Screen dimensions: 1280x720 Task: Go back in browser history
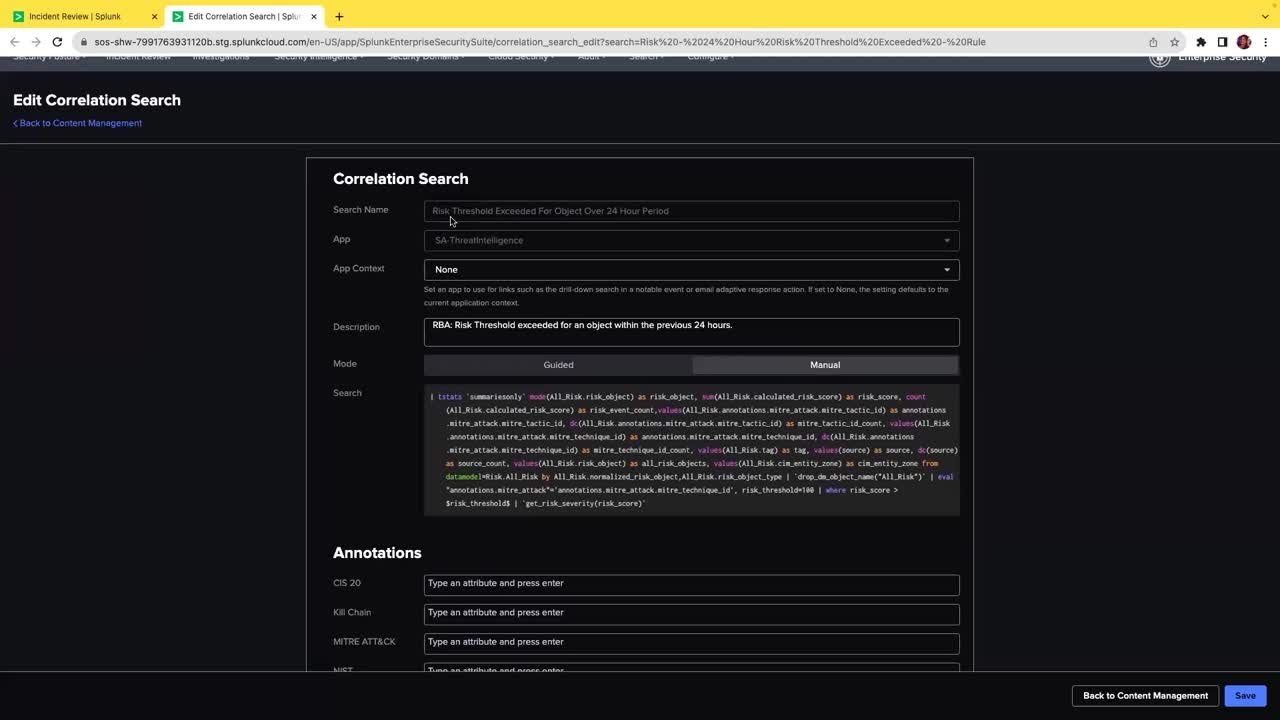pyautogui.click(x=14, y=42)
